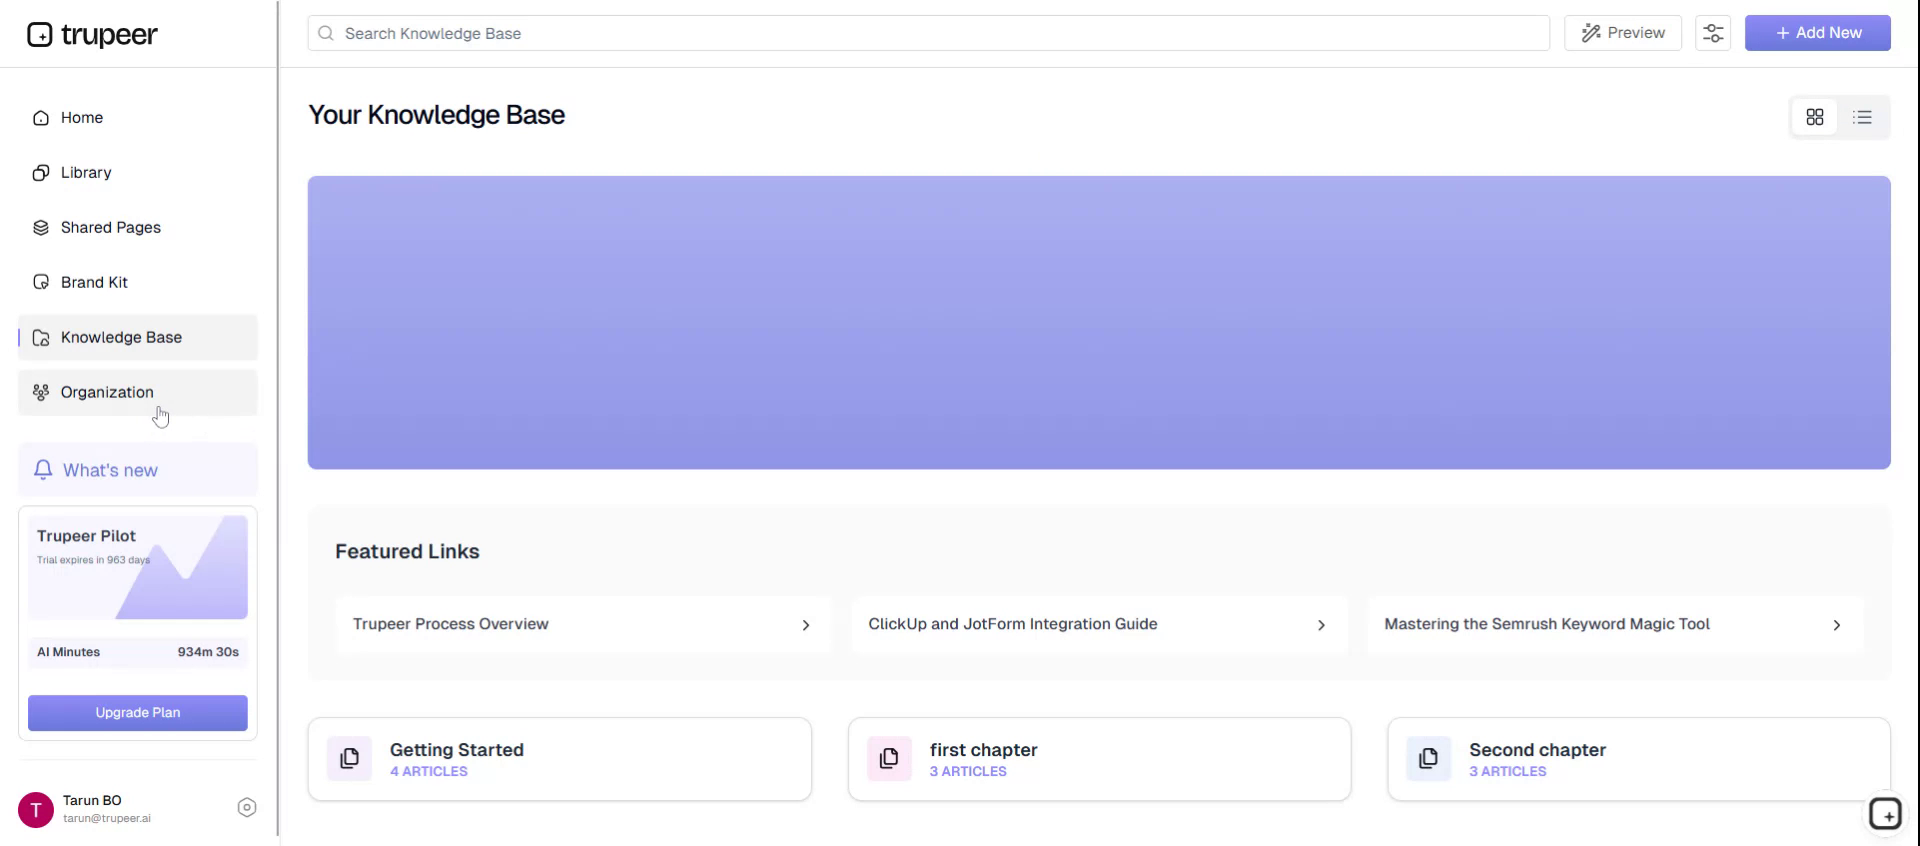Click 'Trial expires in 963 days' text
The image size is (1920, 846).
[93, 560]
